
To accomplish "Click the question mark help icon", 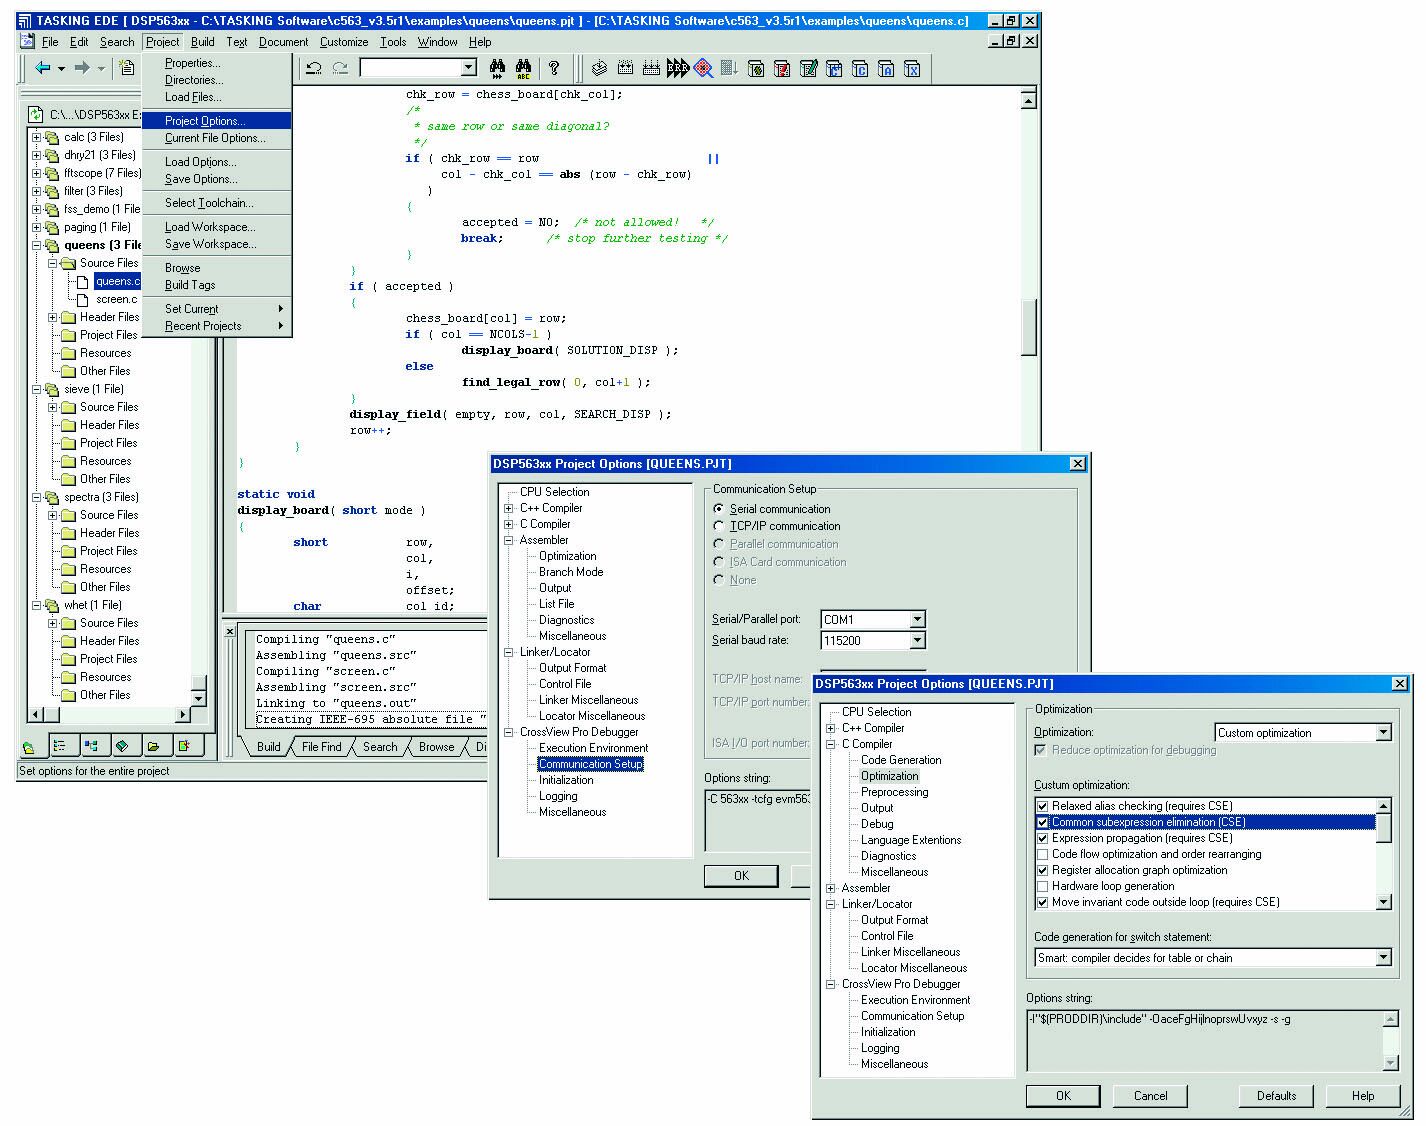I will click(x=553, y=68).
